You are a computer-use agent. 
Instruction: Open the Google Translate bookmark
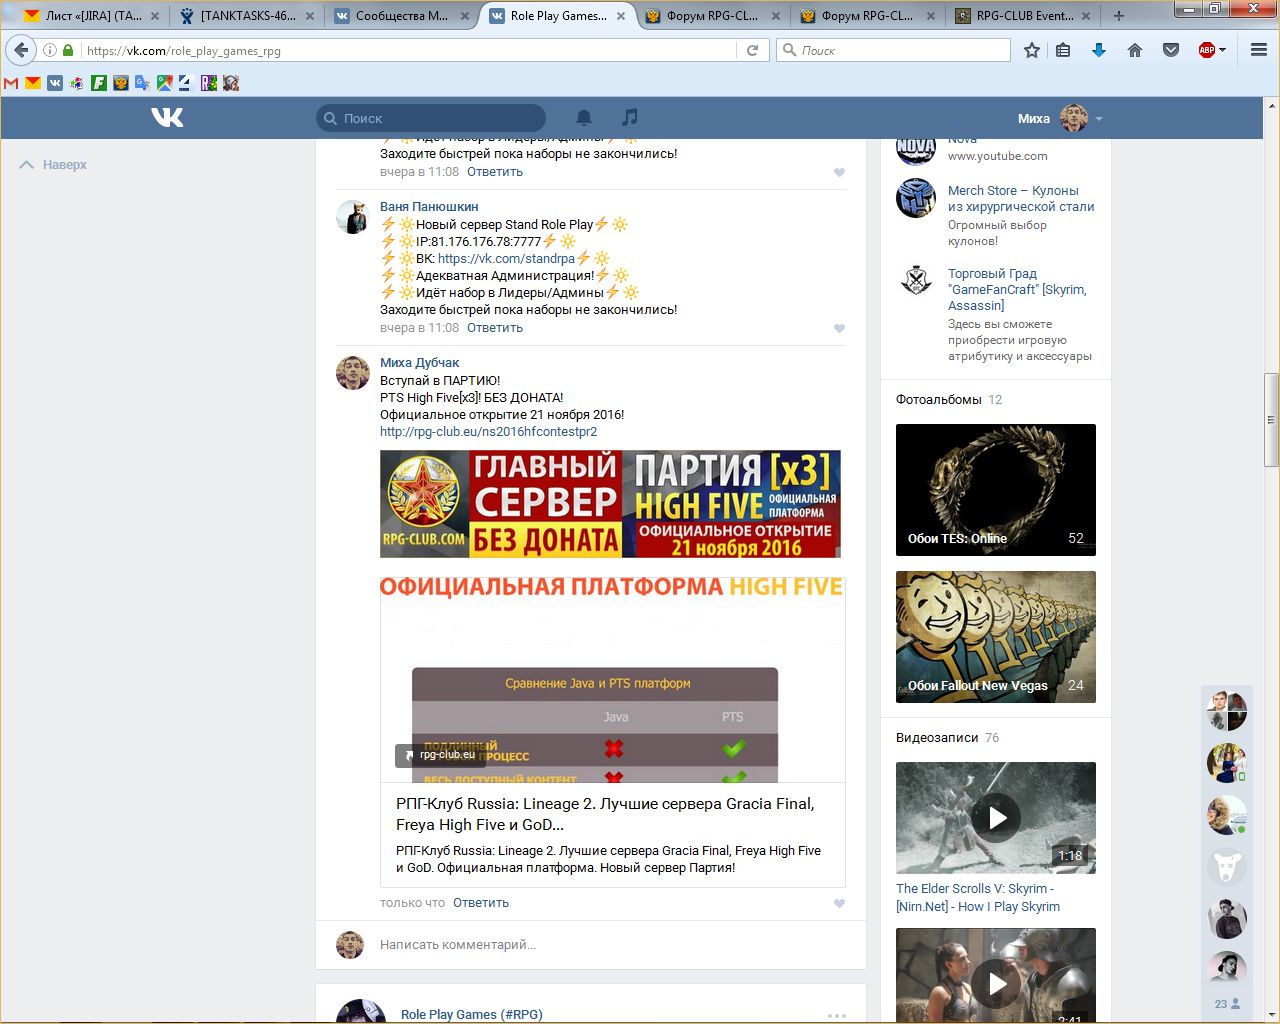[x=143, y=83]
